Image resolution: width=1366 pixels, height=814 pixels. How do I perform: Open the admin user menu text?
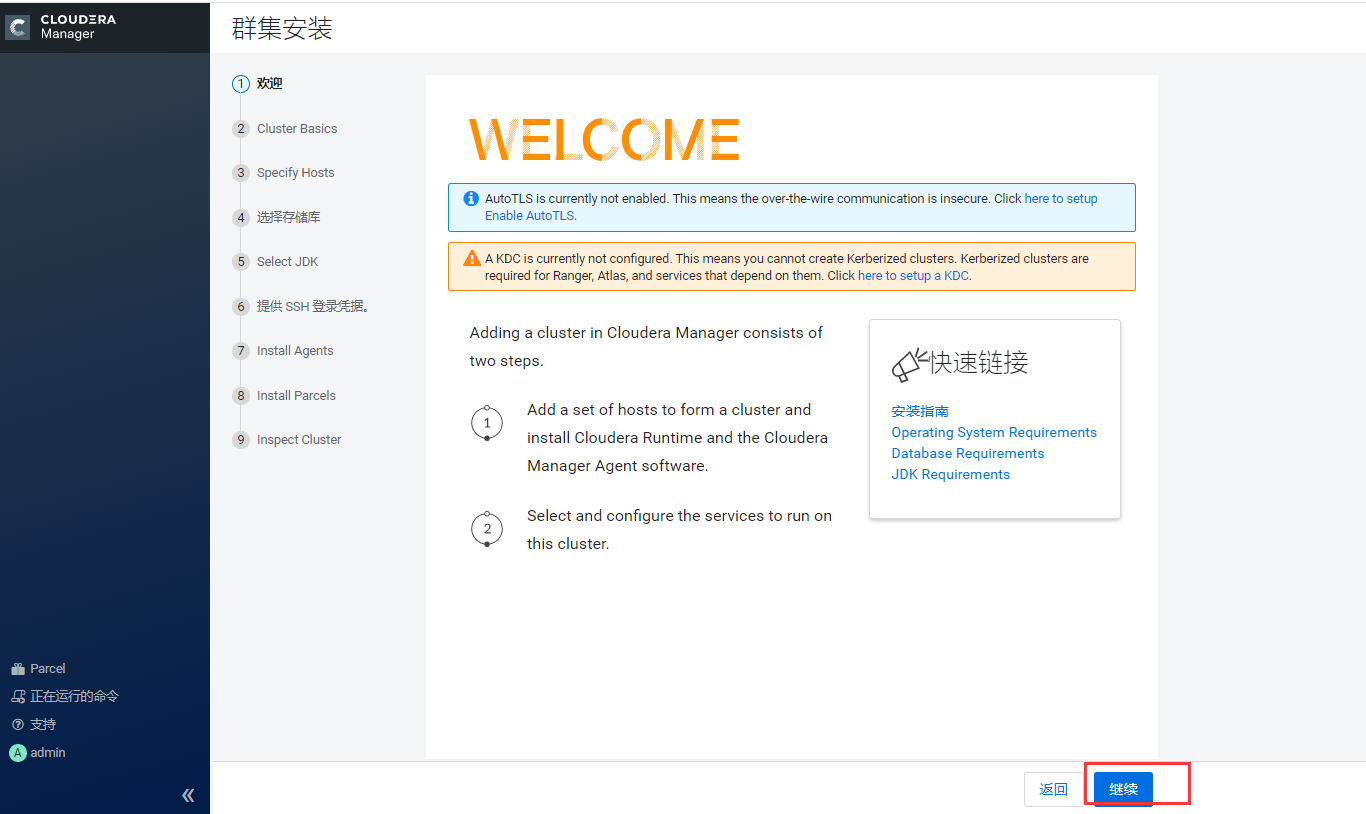click(48, 753)
